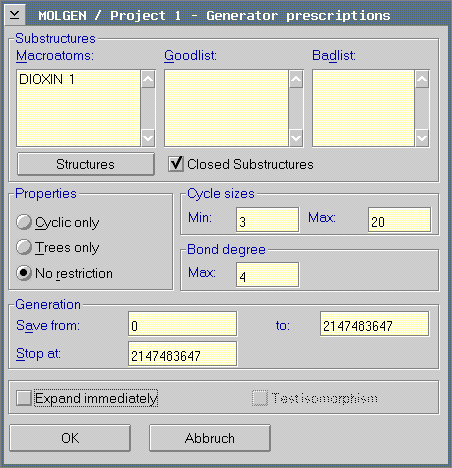Click the Cycle sizes Max field
The image size is (452, 468).
point(399,220)
